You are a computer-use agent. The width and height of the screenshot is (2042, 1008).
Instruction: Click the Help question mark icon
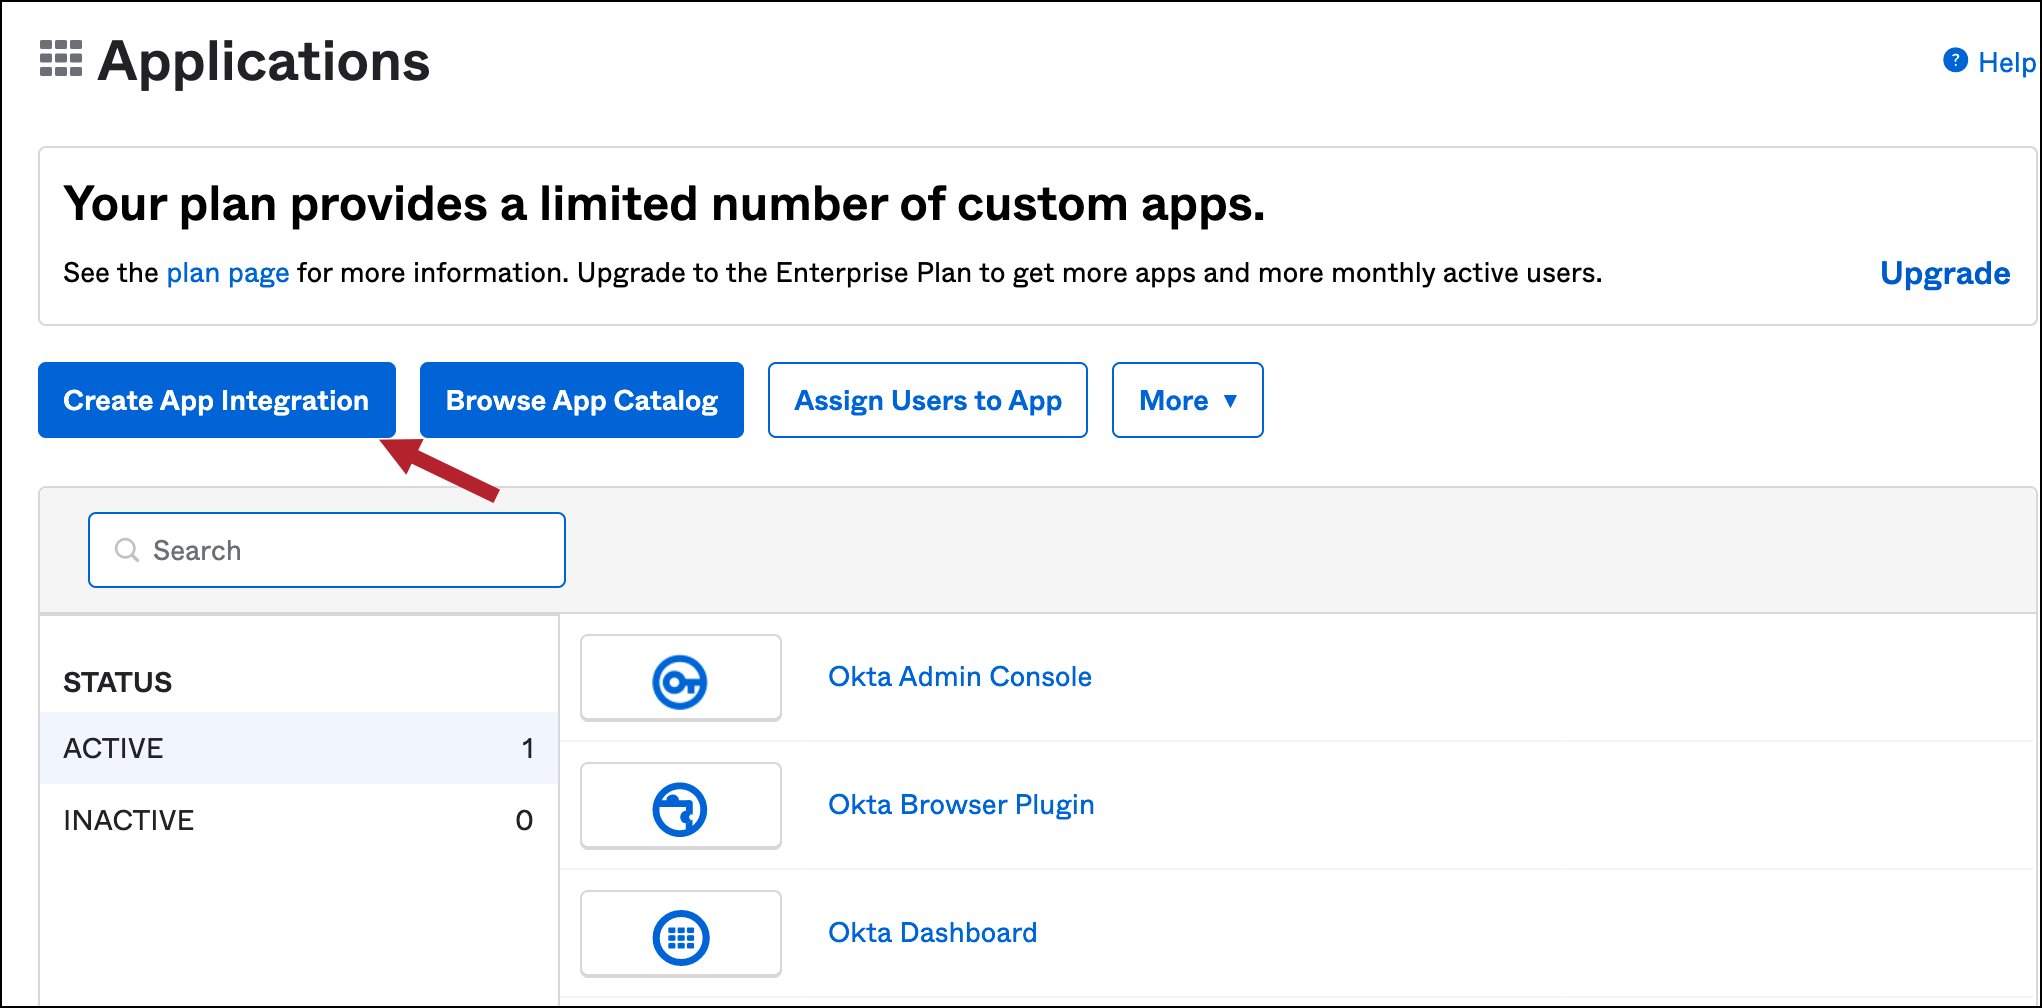click(x=1955, y=61)
